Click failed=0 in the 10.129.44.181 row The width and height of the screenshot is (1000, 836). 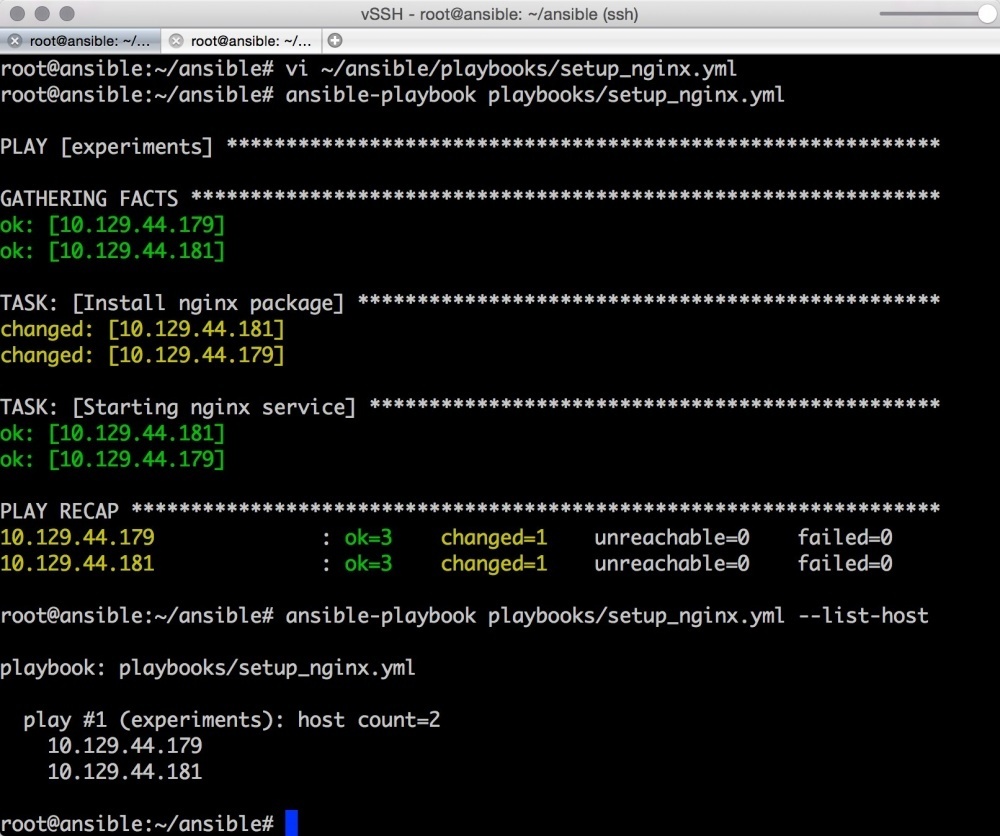(844, 563)
